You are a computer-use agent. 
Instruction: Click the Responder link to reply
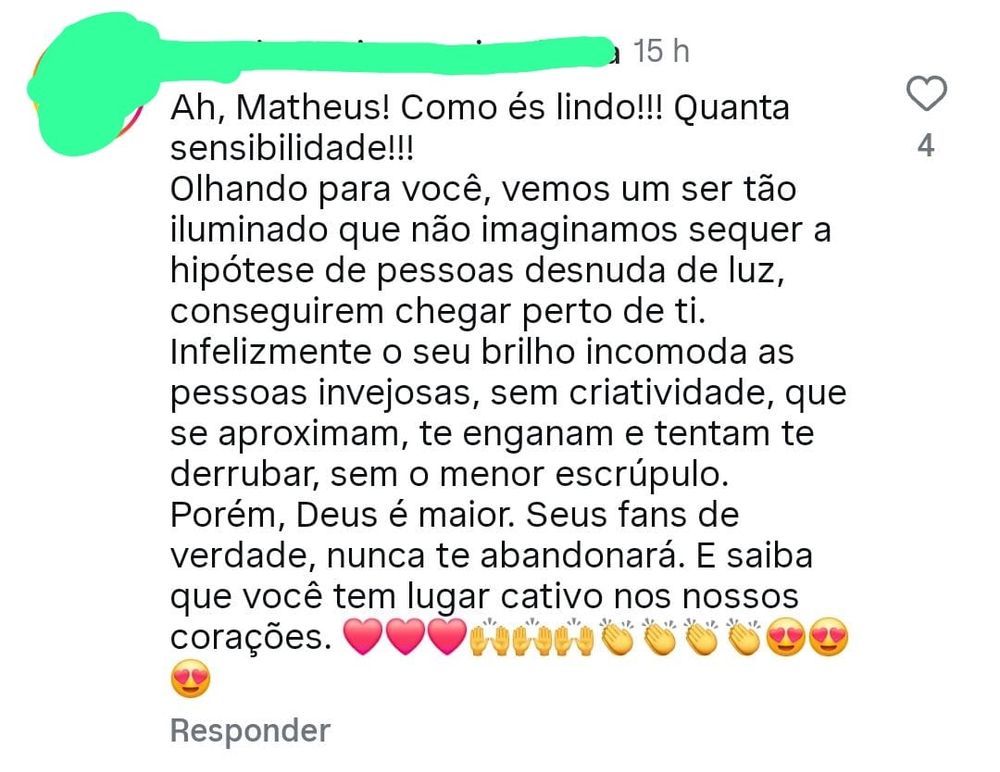[x=250, y=731]
